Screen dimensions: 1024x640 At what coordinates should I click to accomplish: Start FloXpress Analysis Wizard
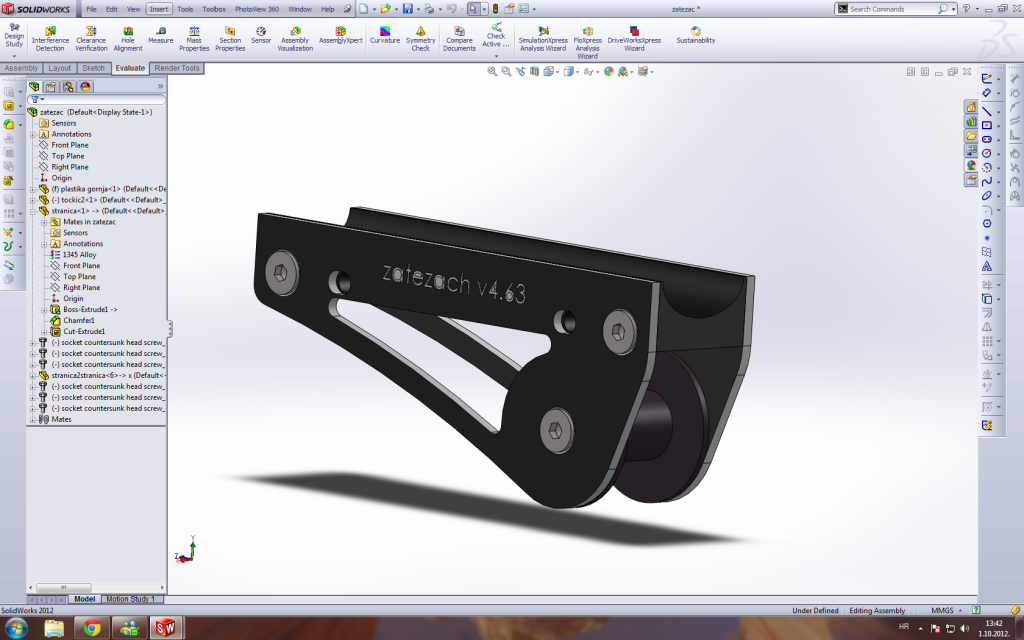click(587, 42)
